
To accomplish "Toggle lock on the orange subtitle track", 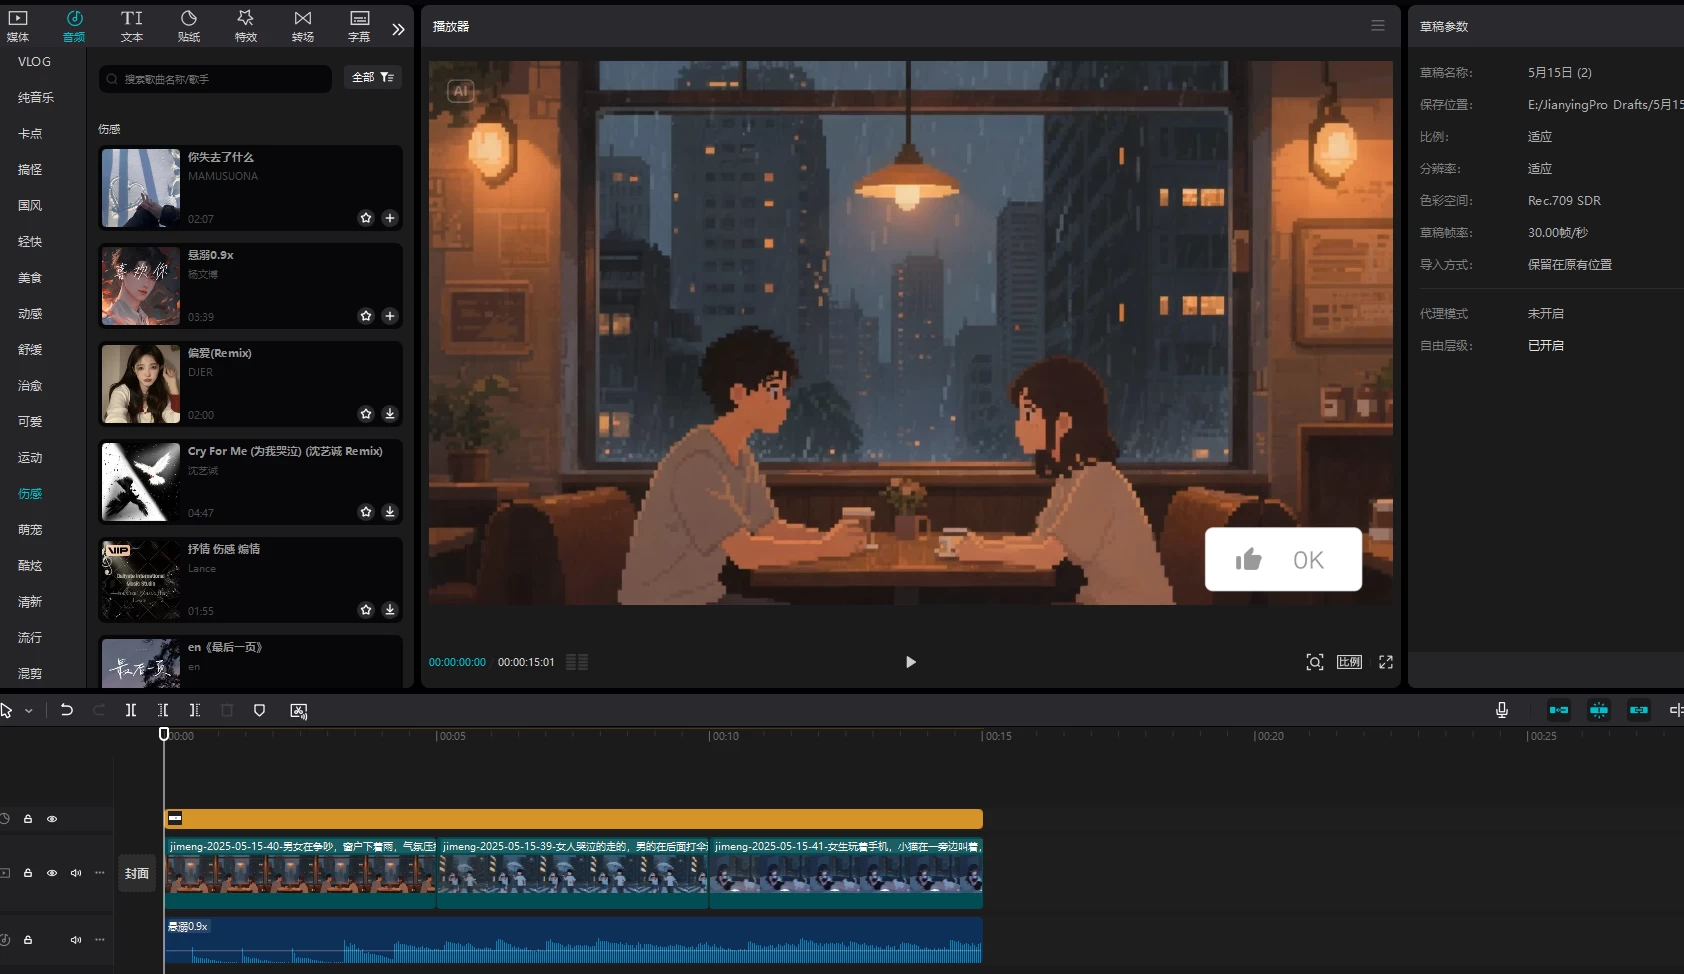I will (28, 819).
